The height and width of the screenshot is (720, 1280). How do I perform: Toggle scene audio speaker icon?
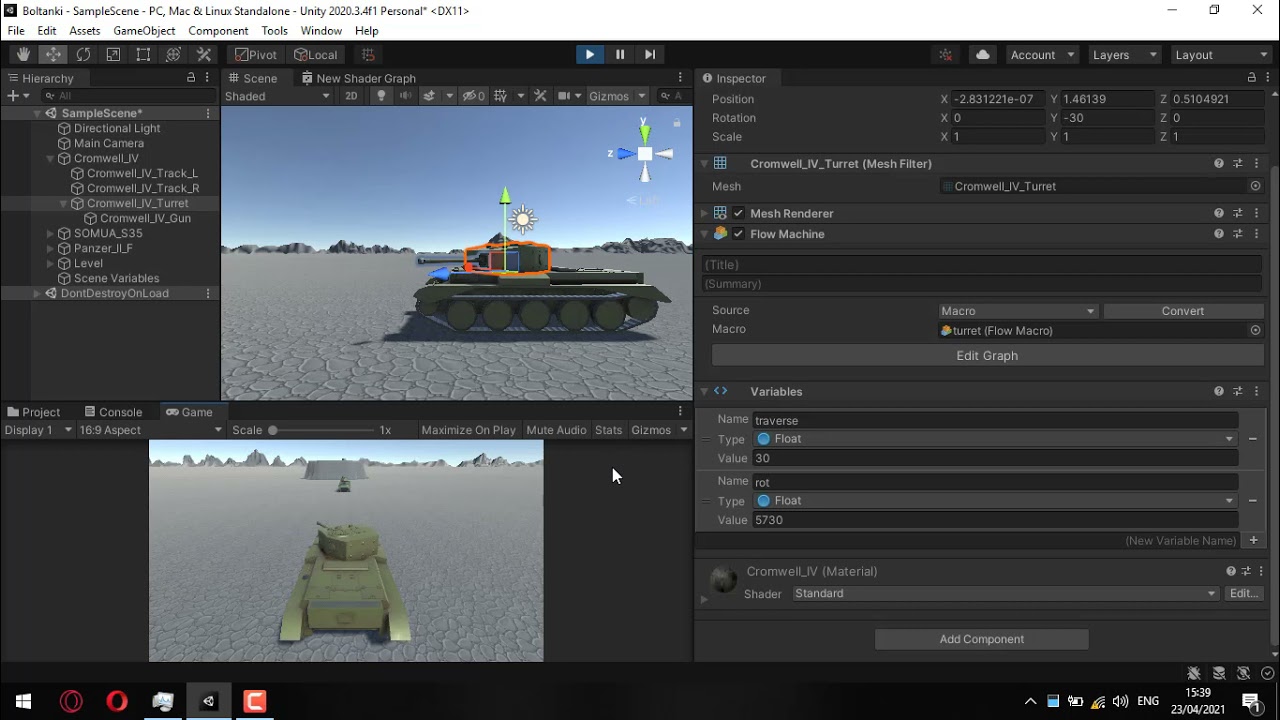[405, 96]
